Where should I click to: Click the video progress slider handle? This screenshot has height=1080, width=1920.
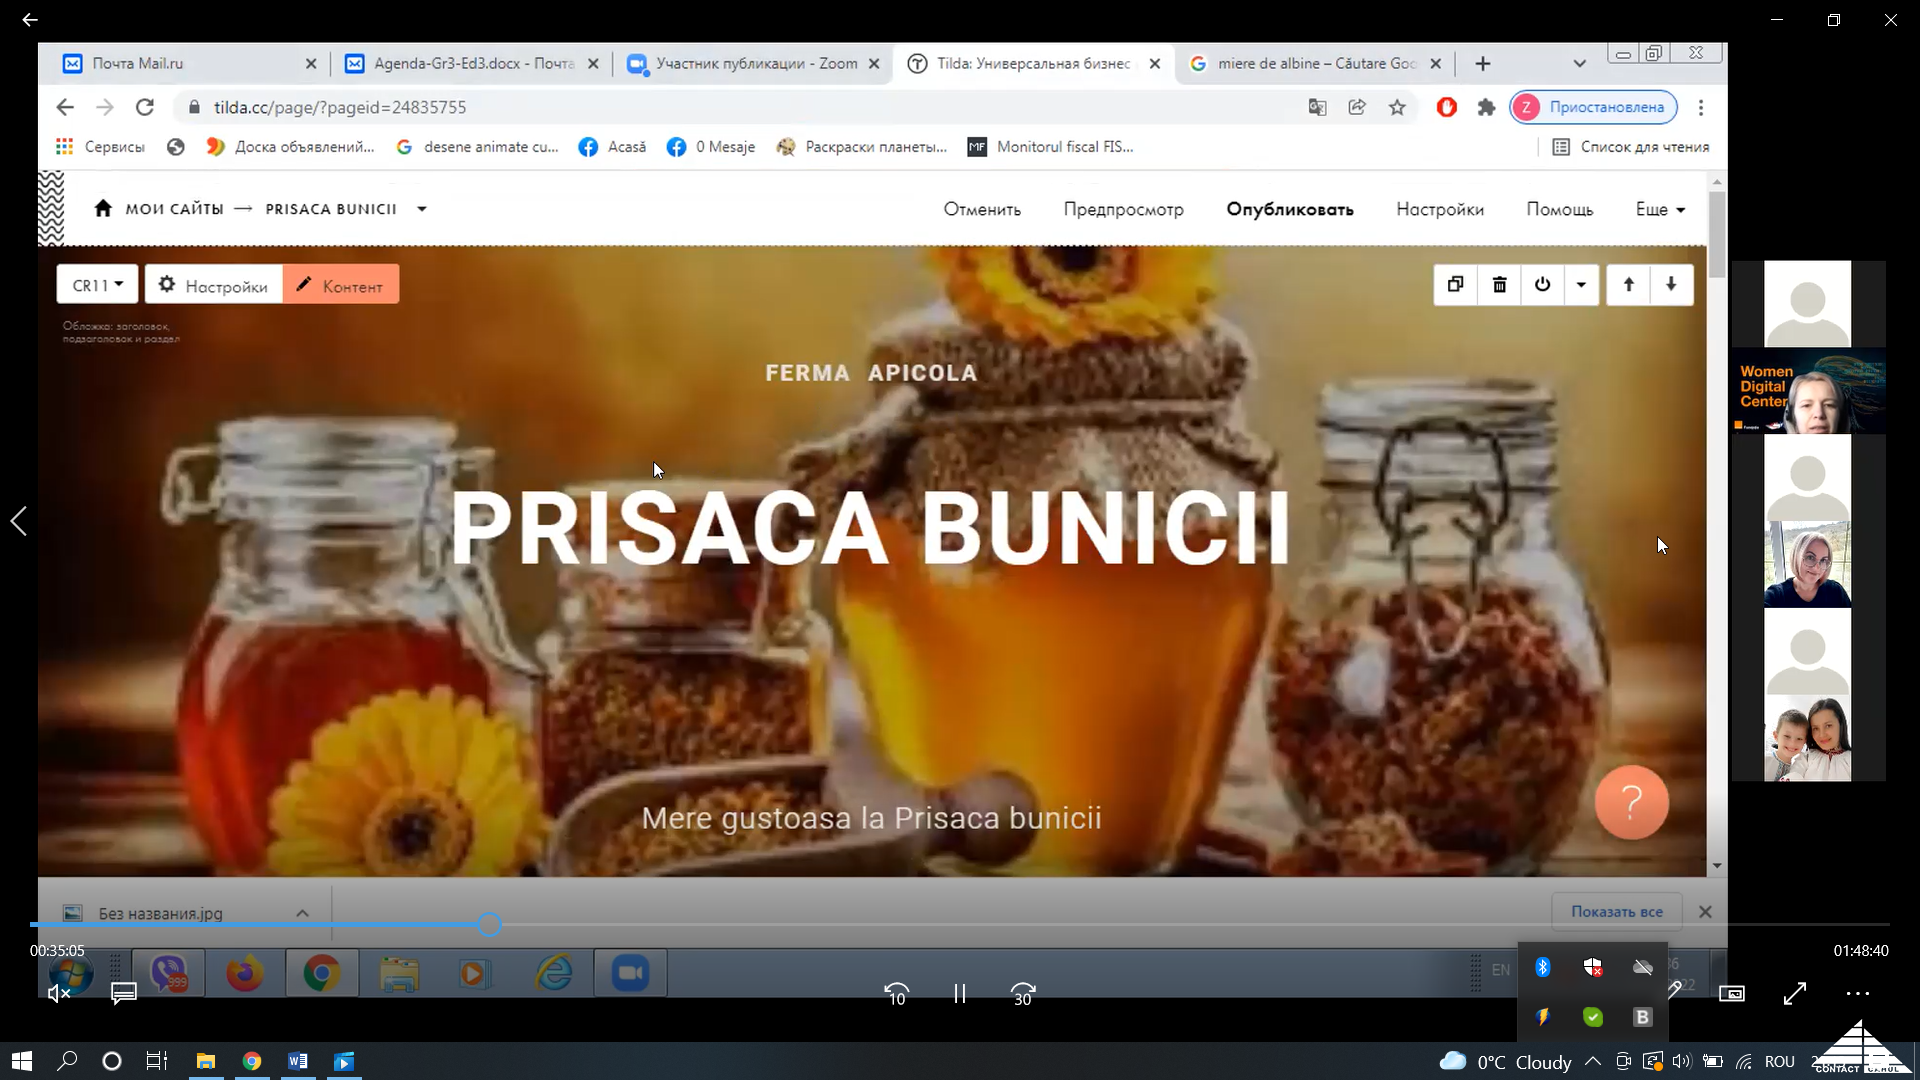pyautogui.click(x=489, y=925)
